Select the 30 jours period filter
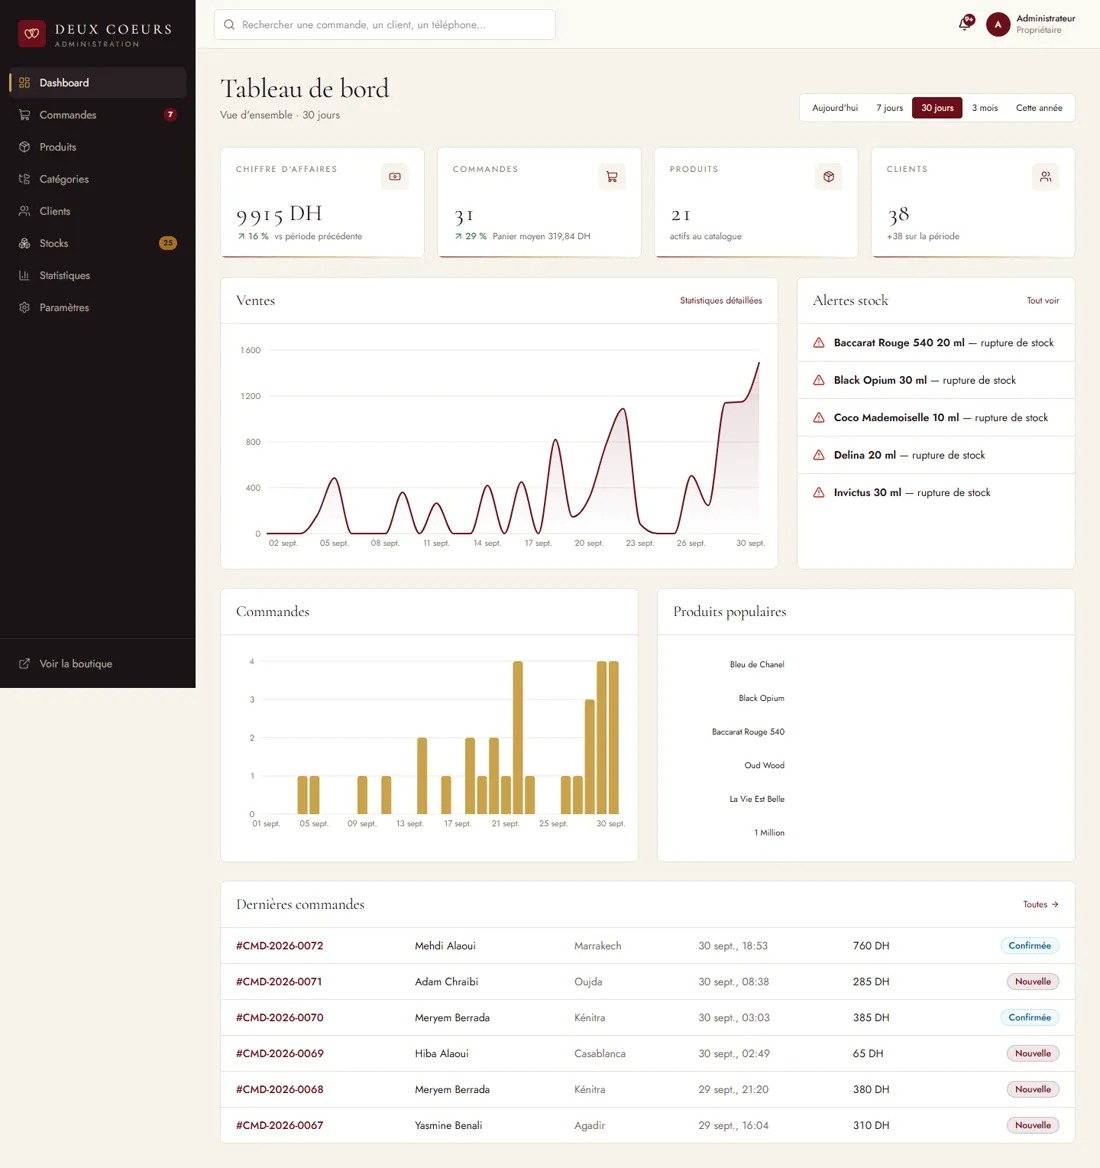Viewport: 1100px width, 1168px height. tap(937, 108)
